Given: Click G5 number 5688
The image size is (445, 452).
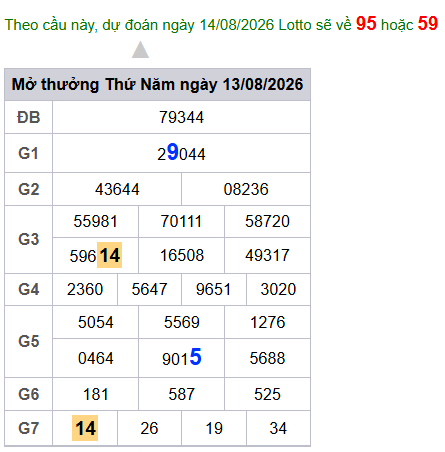Looking at the screenshot, I should click(267, 358).
